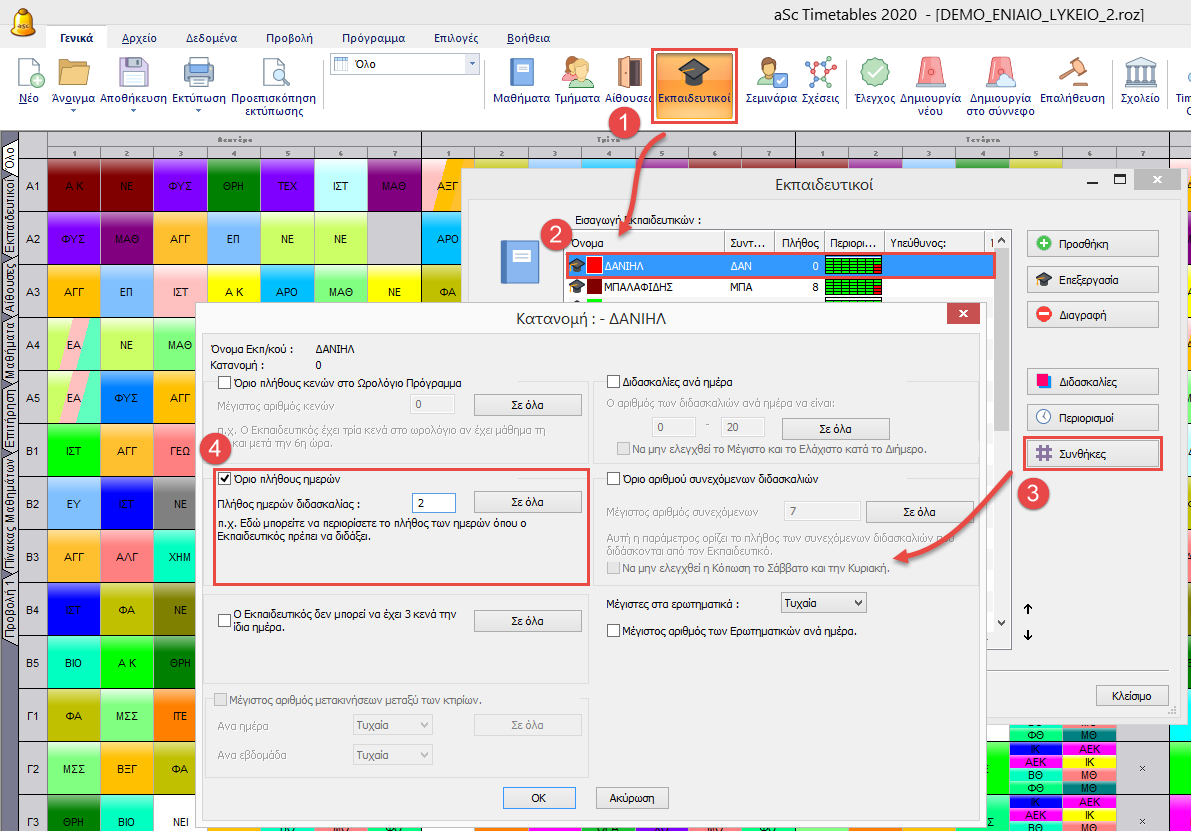Click the Συνθήκες button
The width and height of the screenshot is (1191, 831).
1093,453
